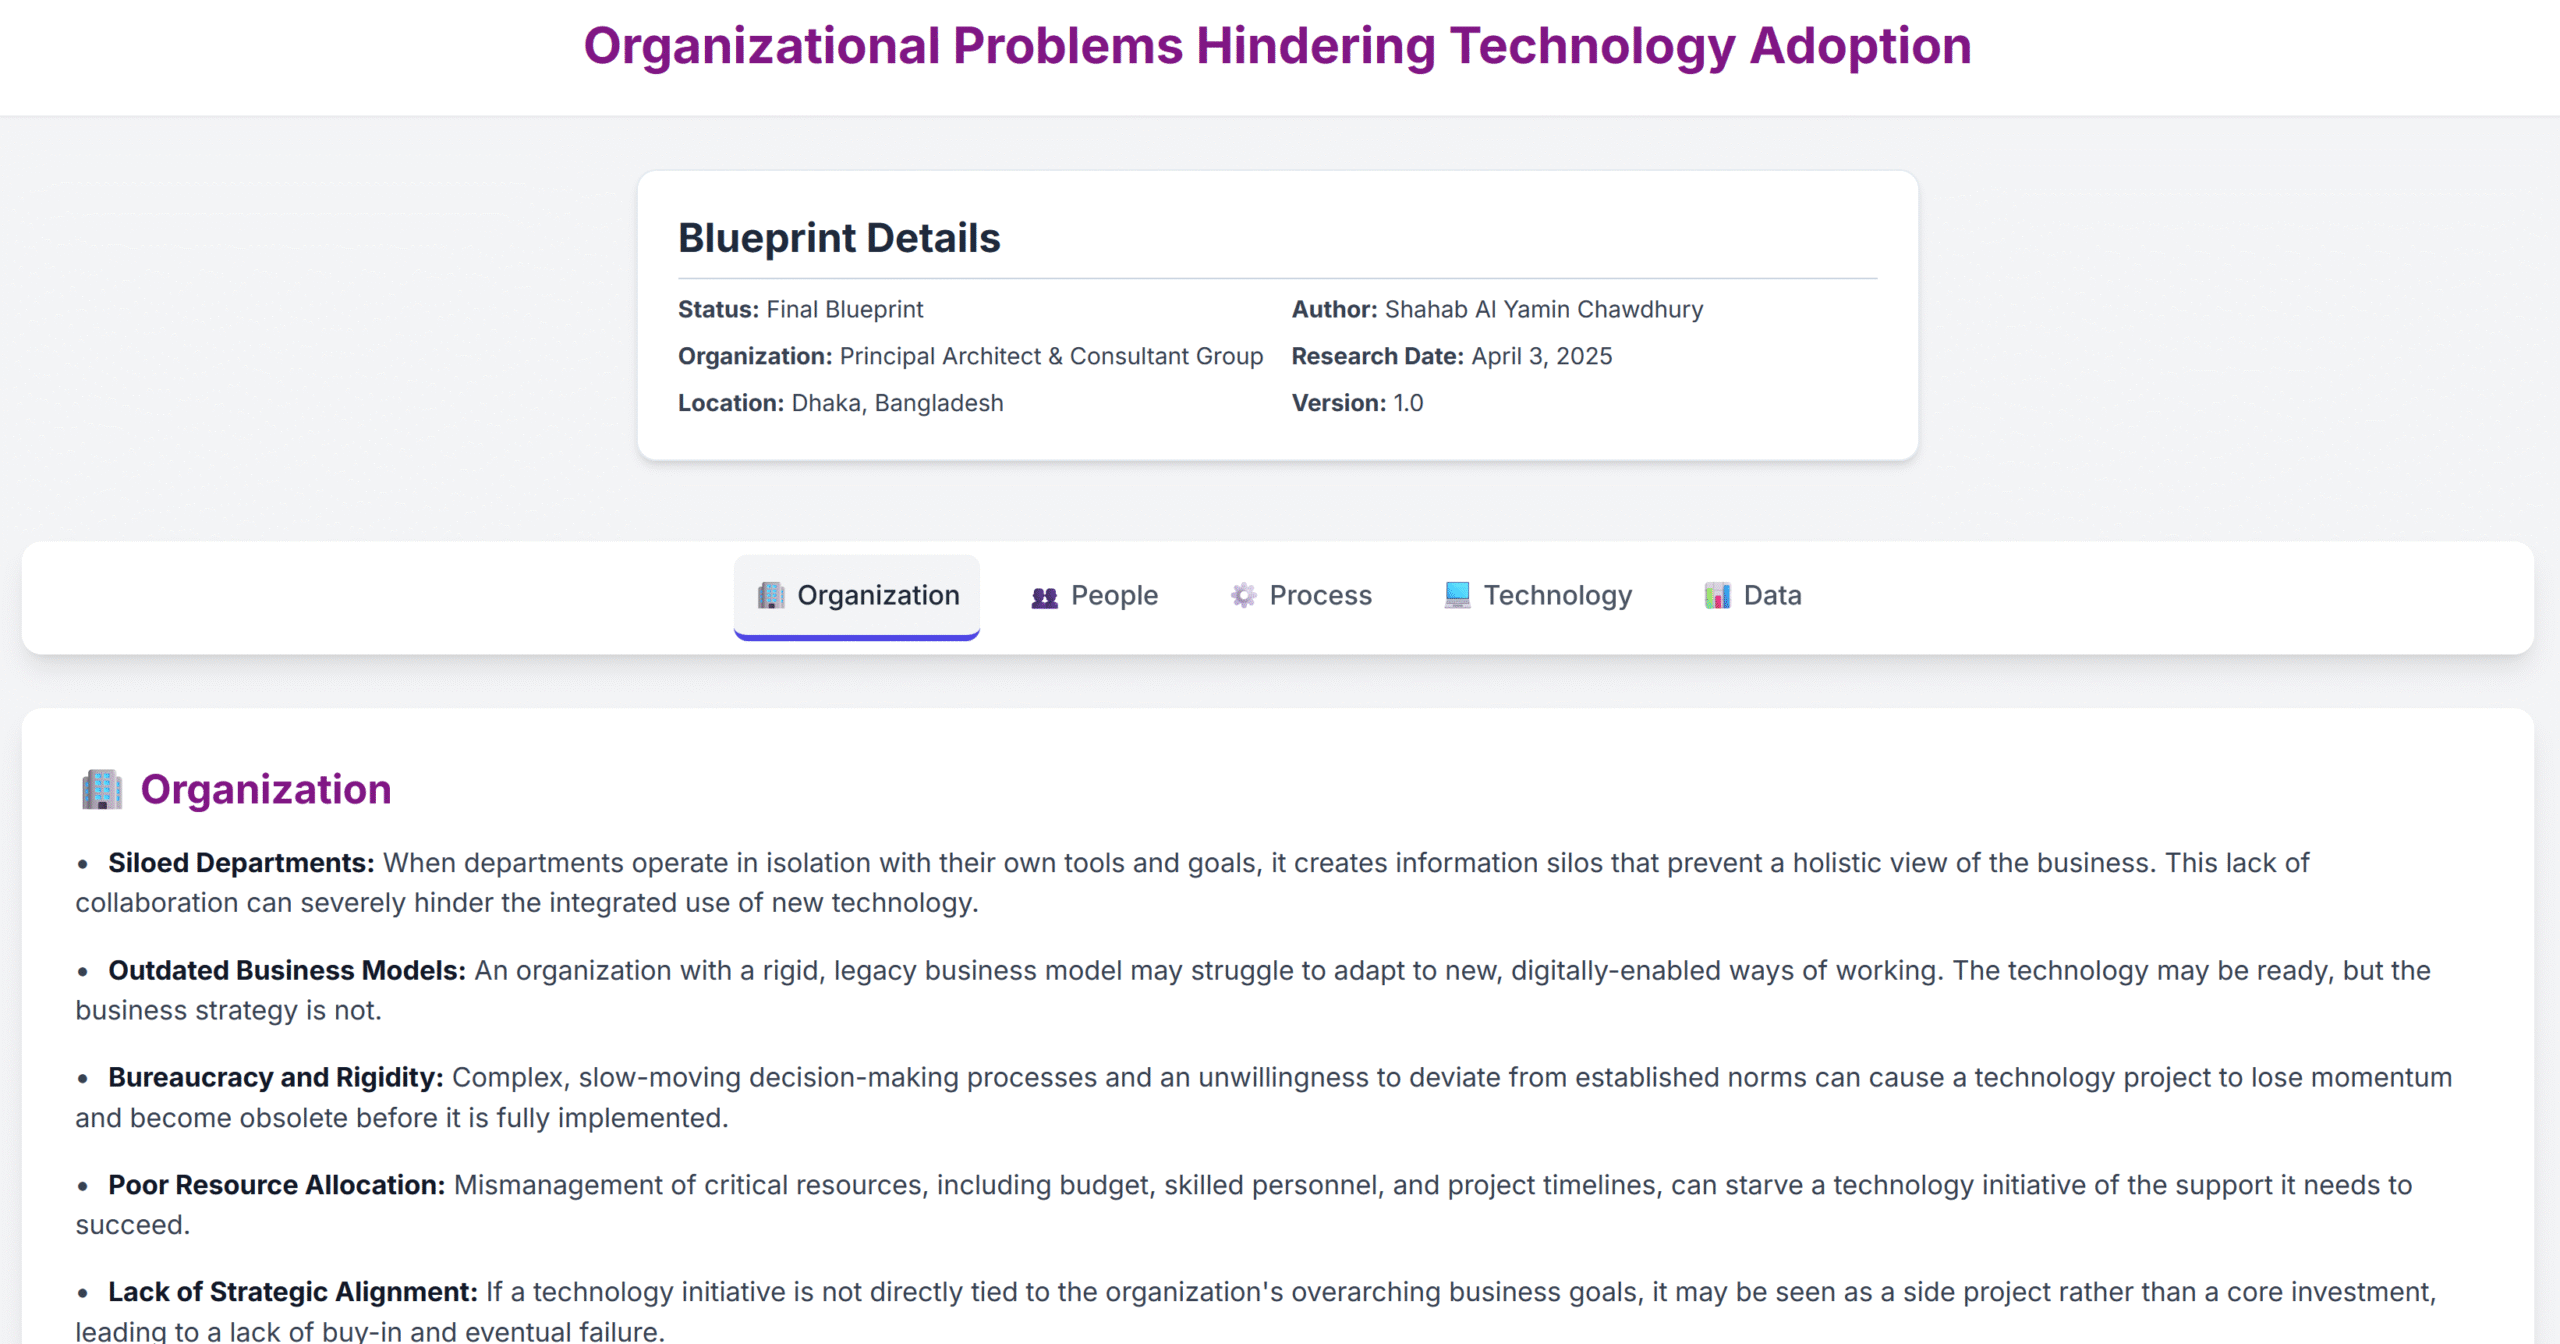Click the bar chart icon on Data tab
The width and height of the screenshot is (2560, 1344).
pos(1717,595)
